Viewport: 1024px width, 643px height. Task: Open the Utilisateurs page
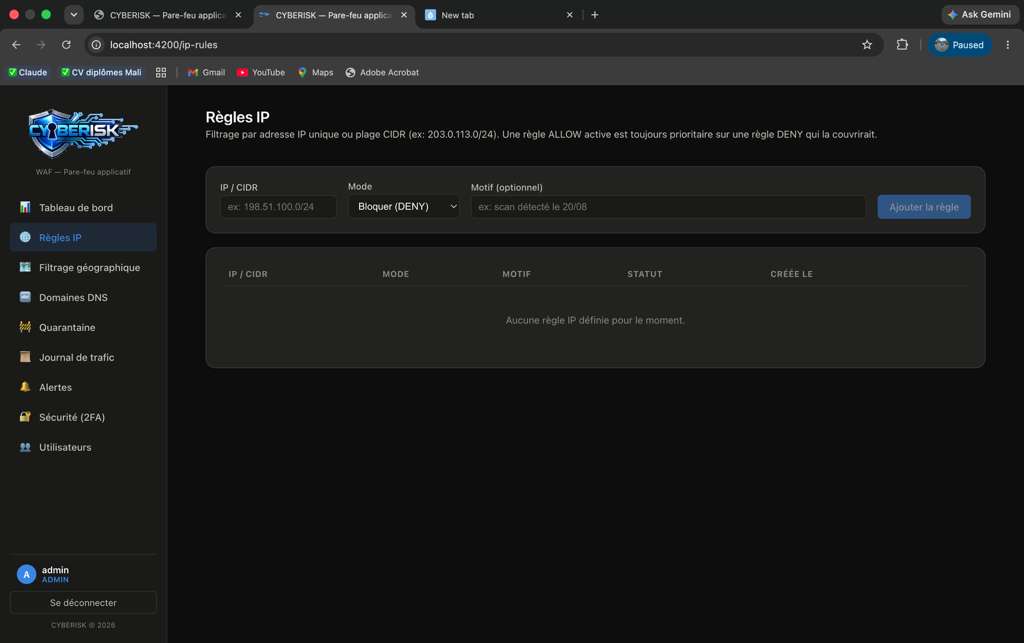[x=83, y=447]
